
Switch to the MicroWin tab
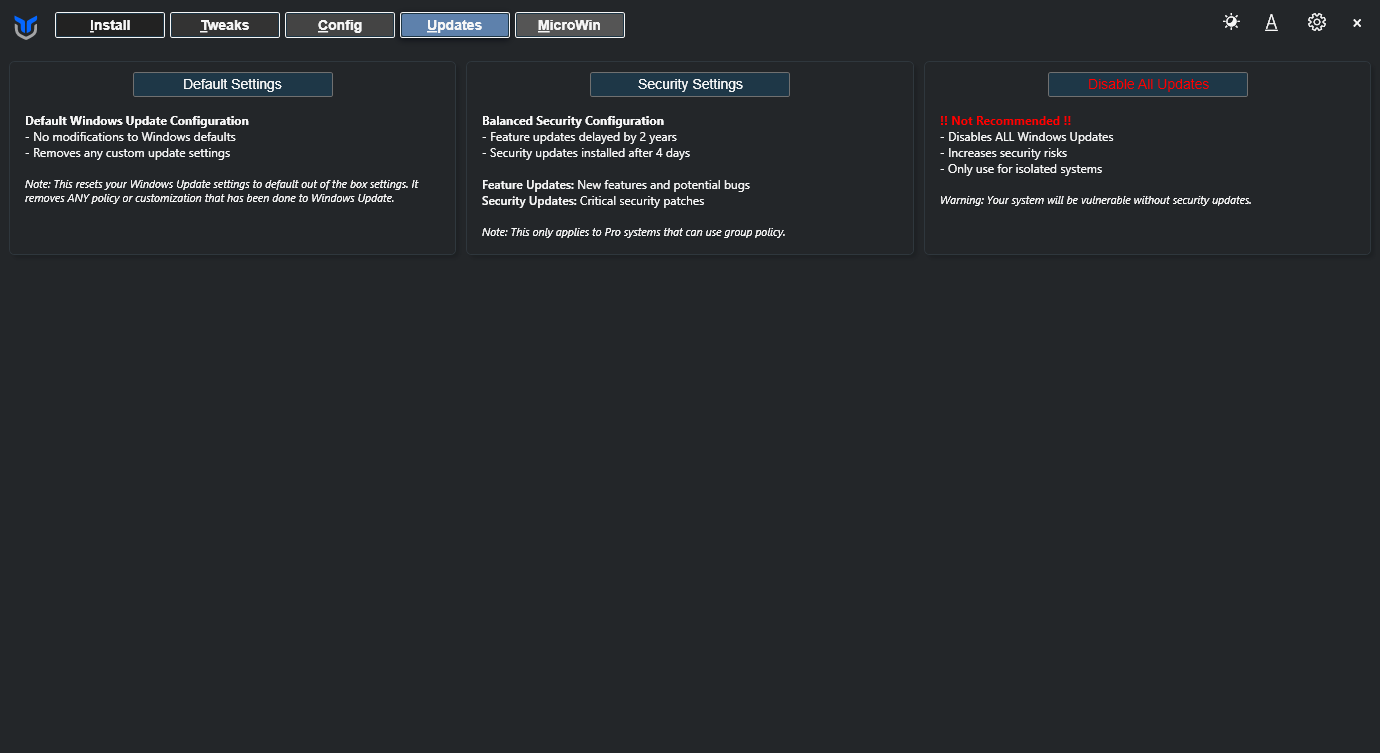[x=570, y=25]
